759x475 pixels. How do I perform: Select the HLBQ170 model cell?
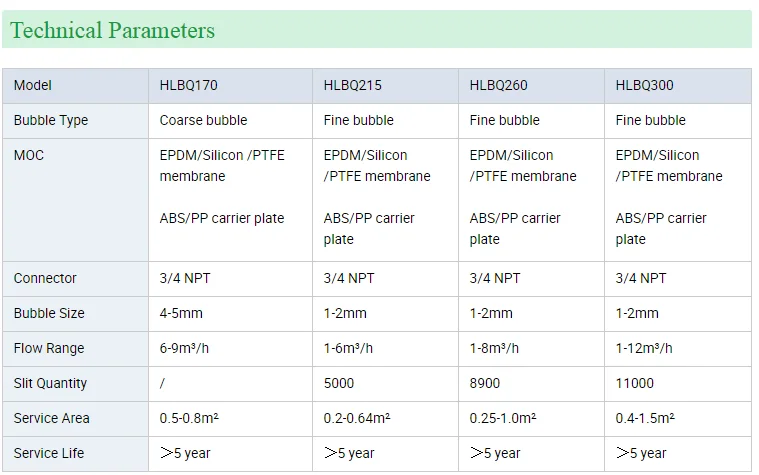[189, 85]
